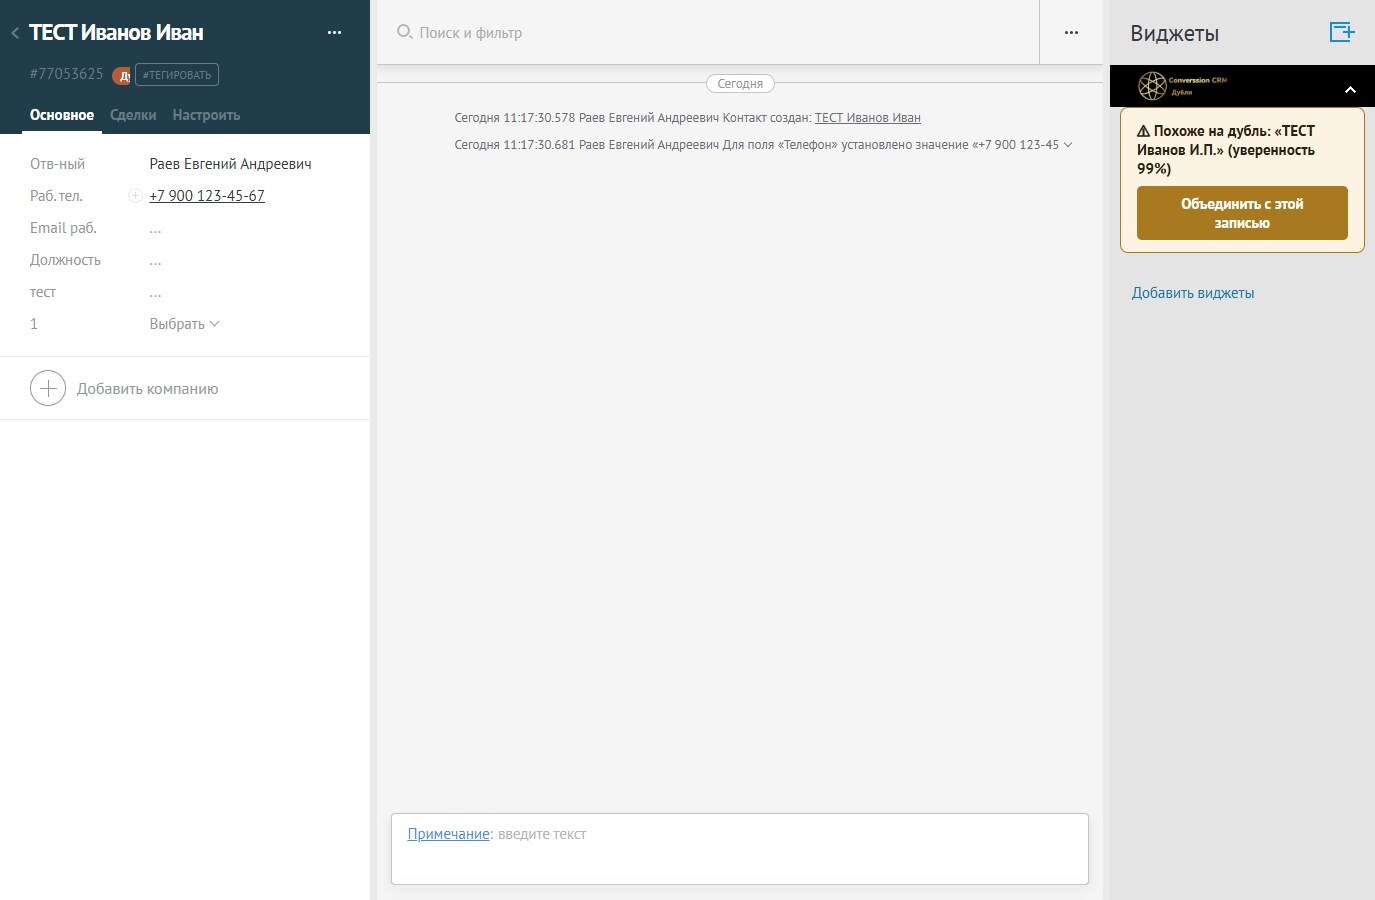Open the feed search bar three-dots menu

coord(1071,32)
